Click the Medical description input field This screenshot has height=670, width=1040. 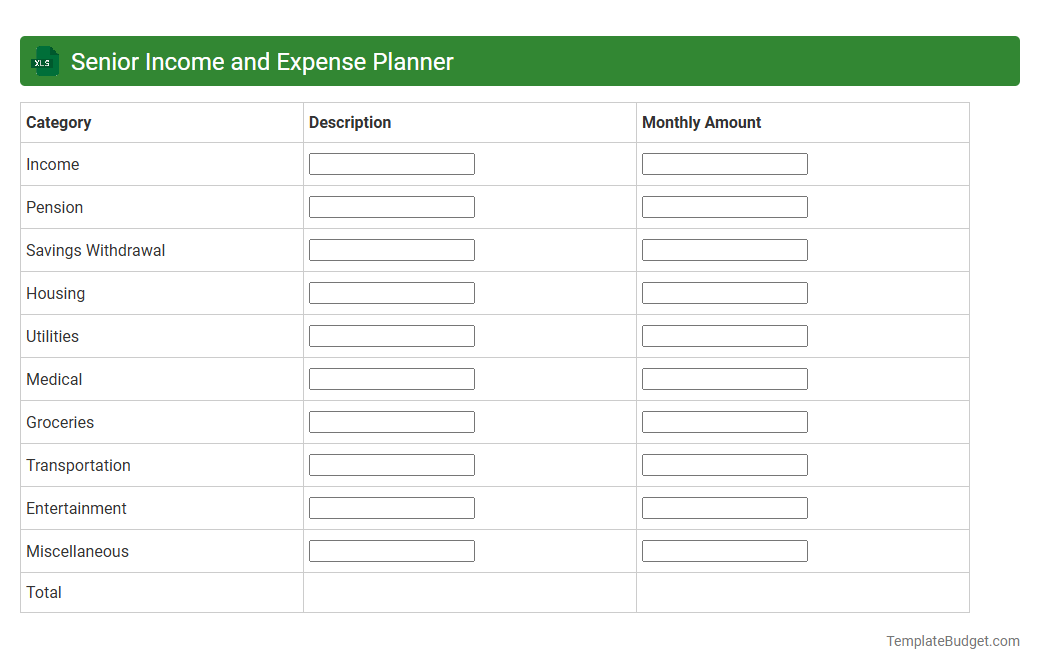(x=392, y=378)
